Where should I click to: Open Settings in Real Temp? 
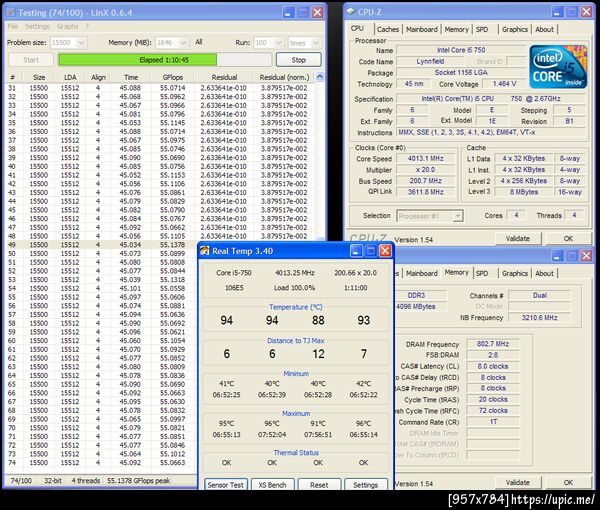(x=365, y=485)
